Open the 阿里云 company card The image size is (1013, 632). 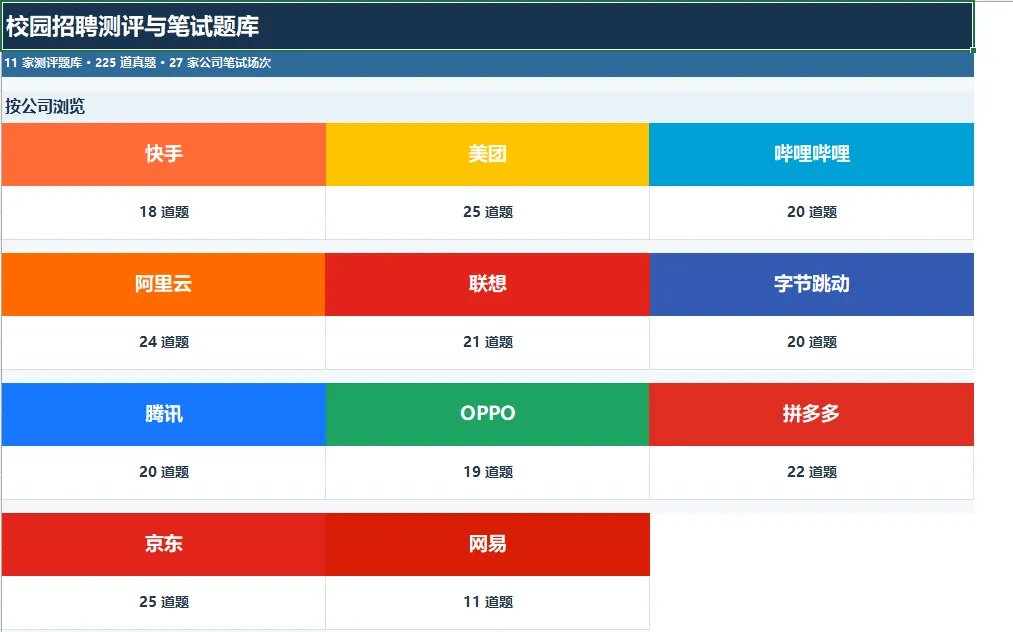click(163, 284)
